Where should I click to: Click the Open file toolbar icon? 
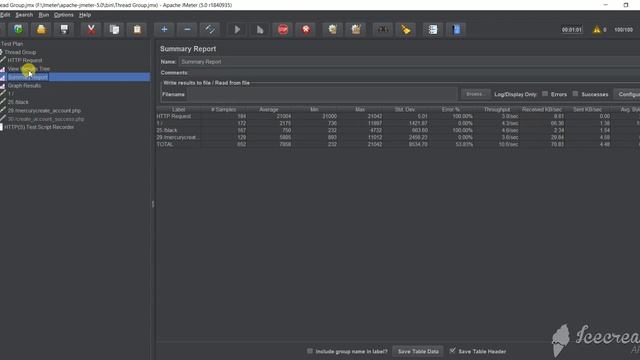41,29
